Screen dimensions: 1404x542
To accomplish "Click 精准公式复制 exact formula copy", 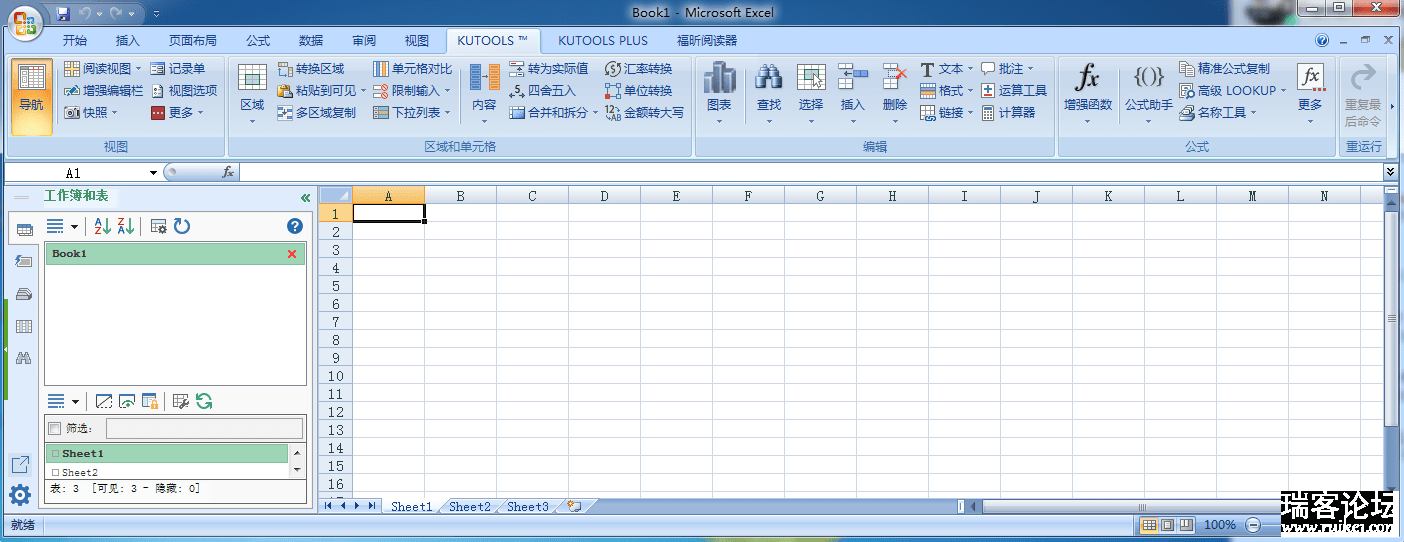I will [x=1225, y=69].
